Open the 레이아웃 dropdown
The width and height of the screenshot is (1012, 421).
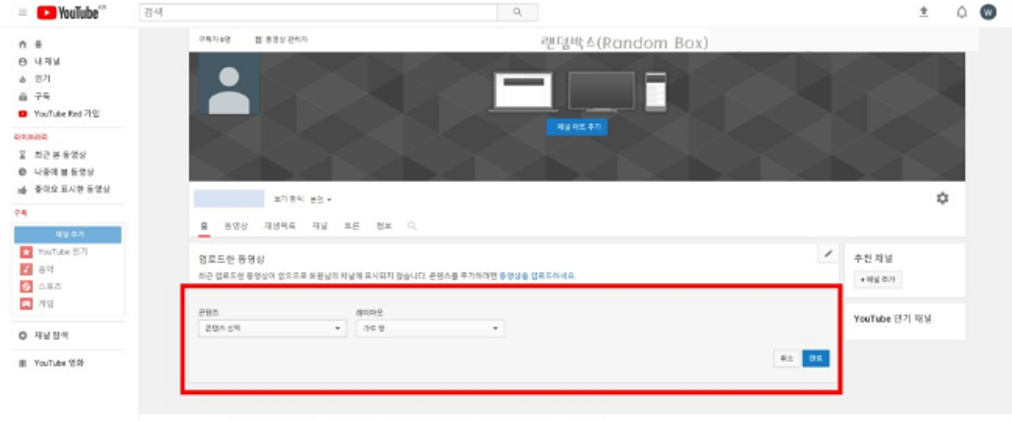coord(430,329)
